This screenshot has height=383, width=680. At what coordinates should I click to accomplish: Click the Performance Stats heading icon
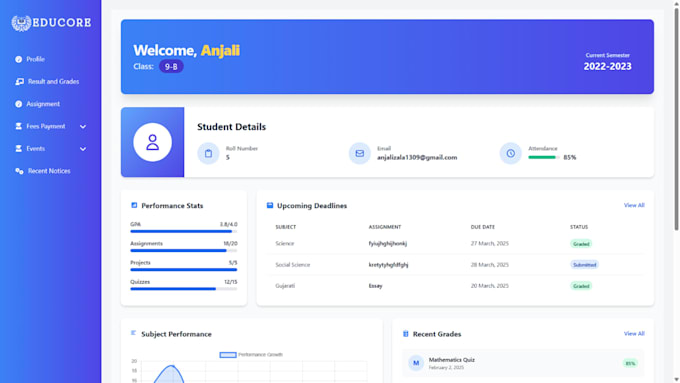tap(134, 205)
